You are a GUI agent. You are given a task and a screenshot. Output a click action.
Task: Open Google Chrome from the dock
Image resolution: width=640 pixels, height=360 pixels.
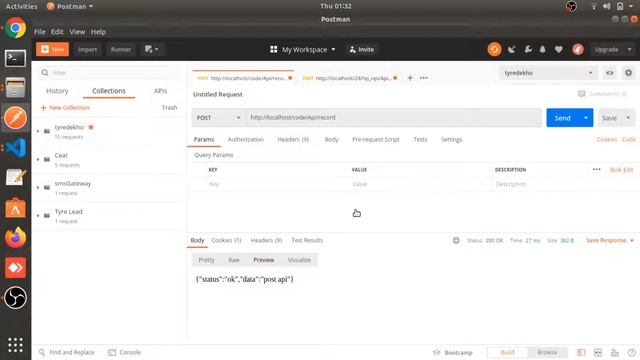pyautogui.click(x=16, y=28)
